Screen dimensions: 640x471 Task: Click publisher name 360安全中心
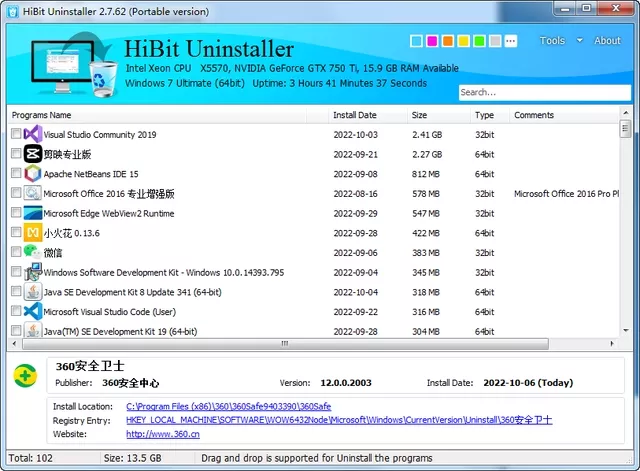[x=130, y=383]
